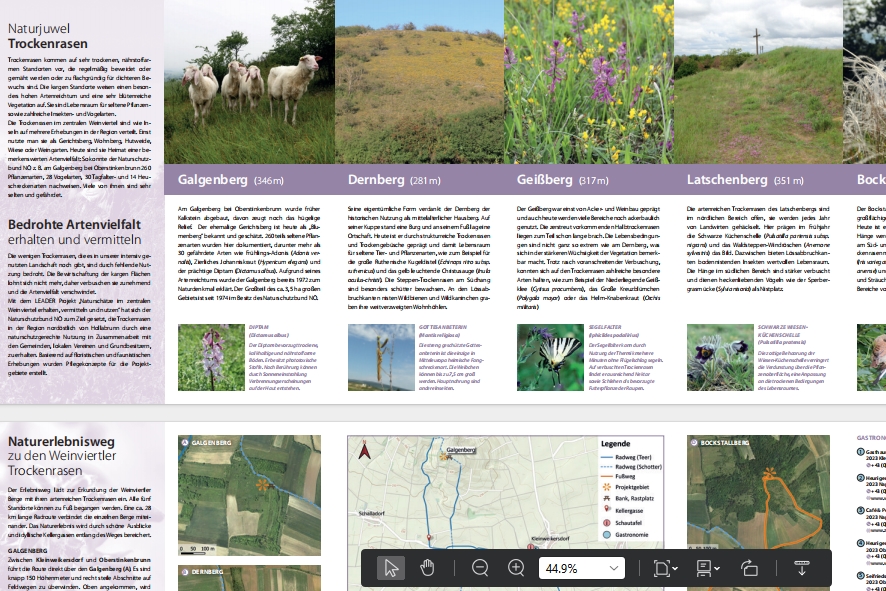Click the 'Naturjuwel Trockenrasen' title
886x591 pixels.
coord(48,36)
